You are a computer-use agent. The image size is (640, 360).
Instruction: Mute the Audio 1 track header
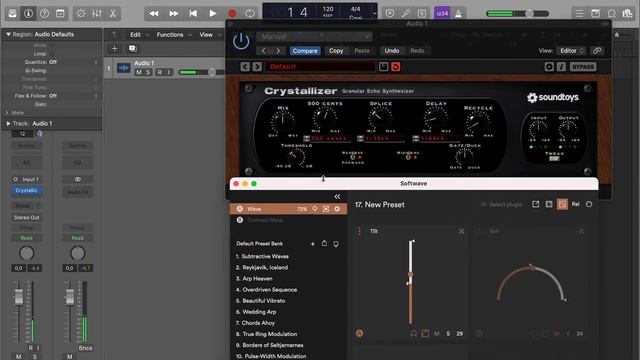139,72
